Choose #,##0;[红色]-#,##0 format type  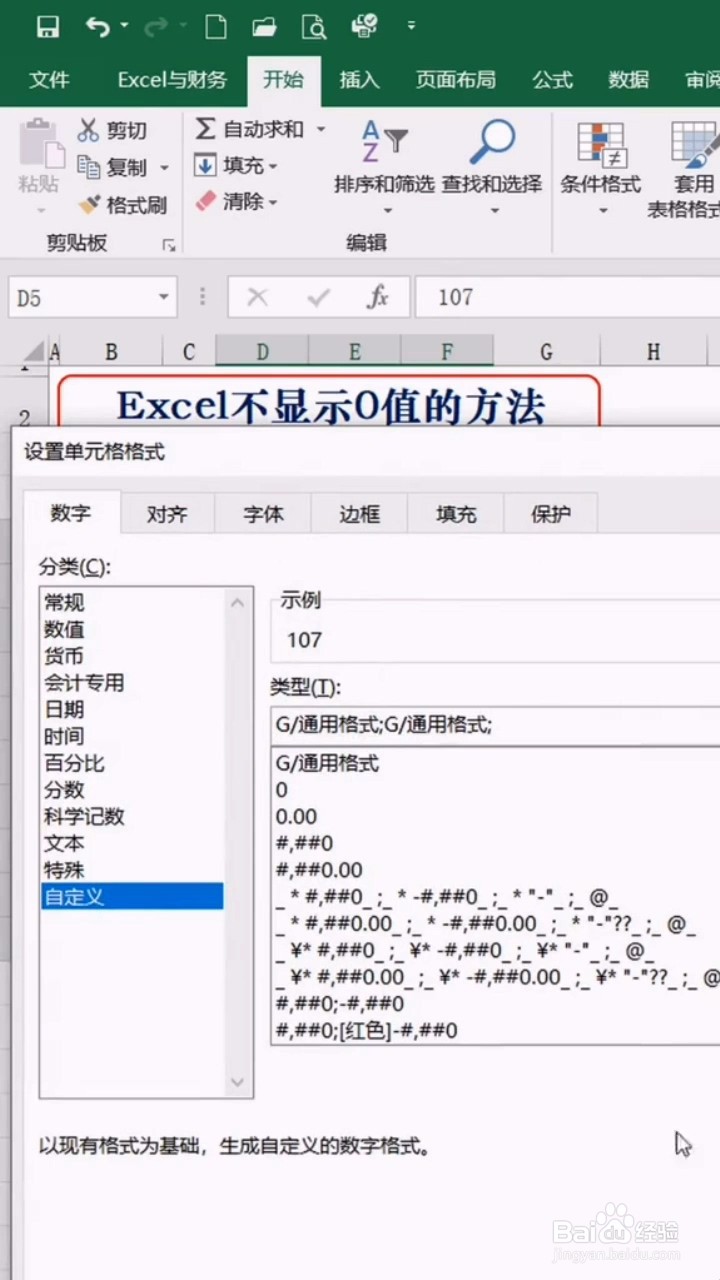click(366, 1030)
